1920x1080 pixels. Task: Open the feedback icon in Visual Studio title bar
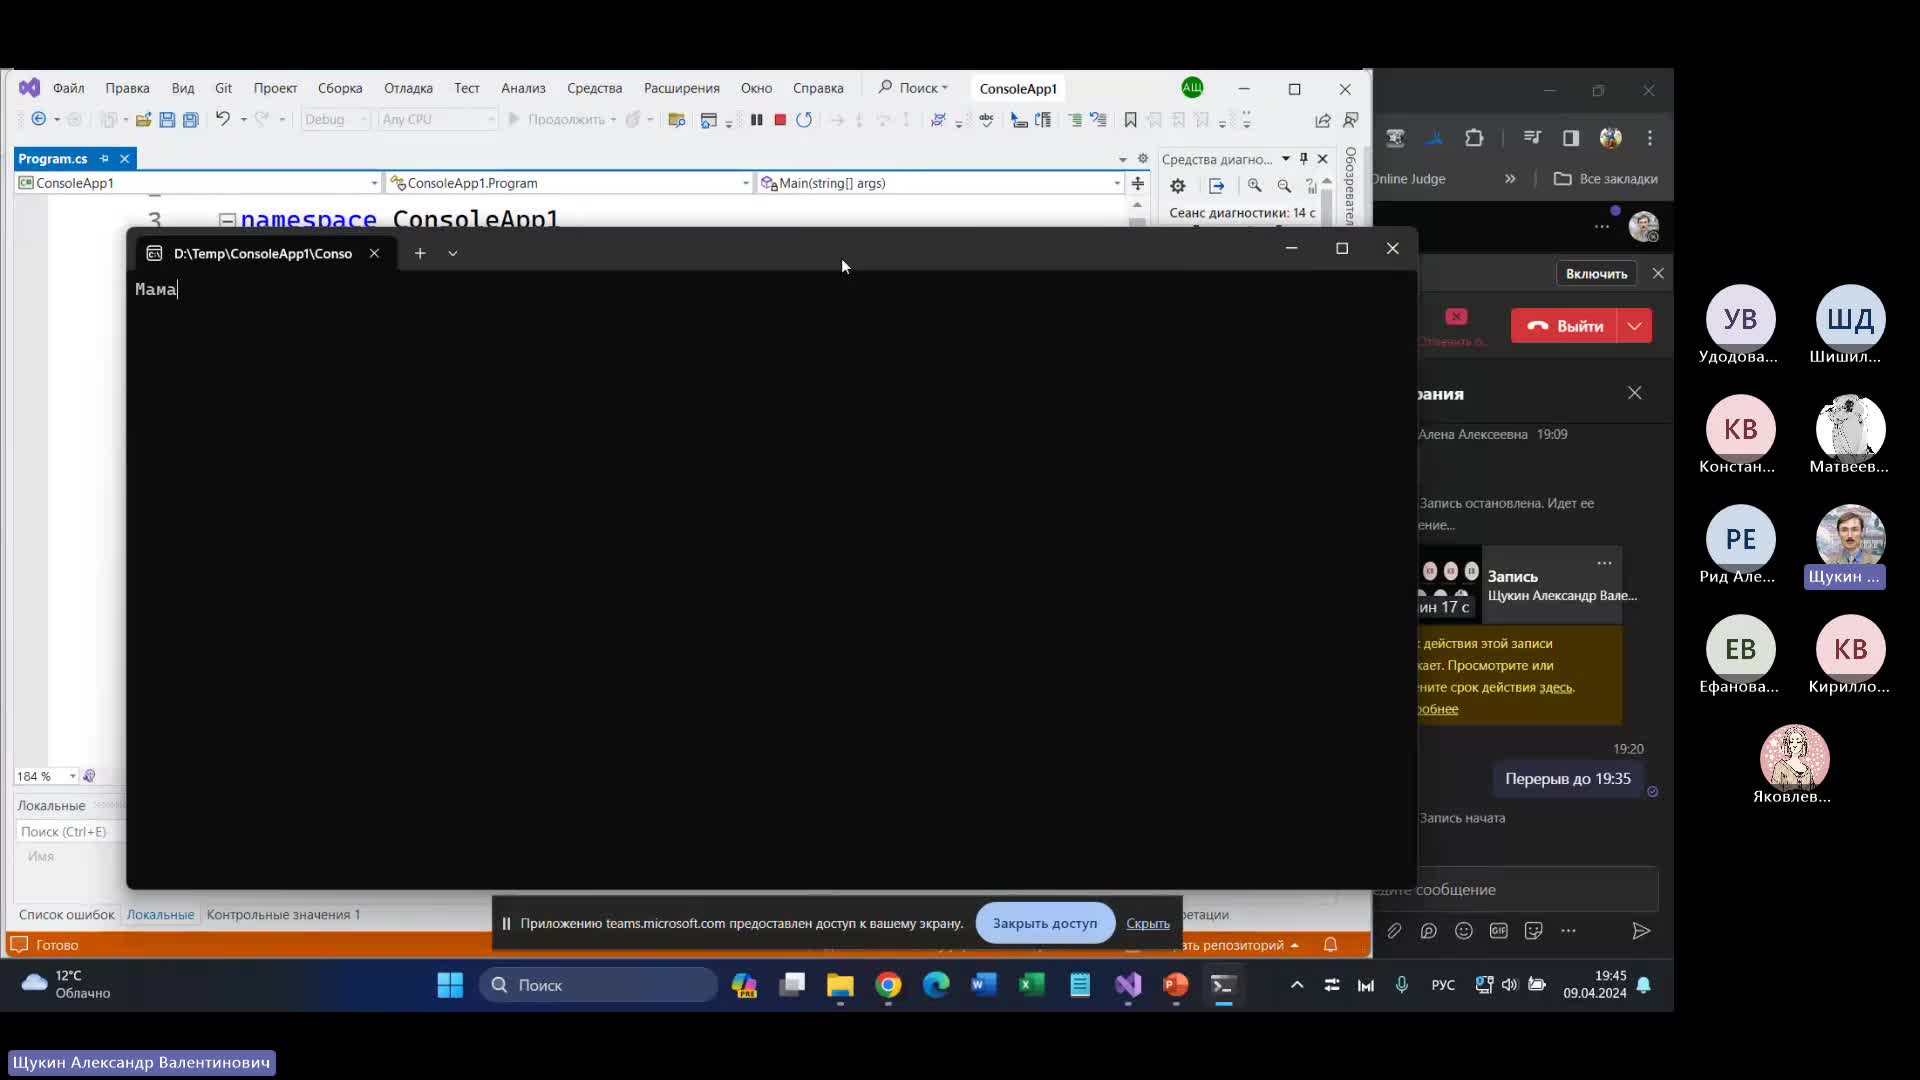point(1350,119)
